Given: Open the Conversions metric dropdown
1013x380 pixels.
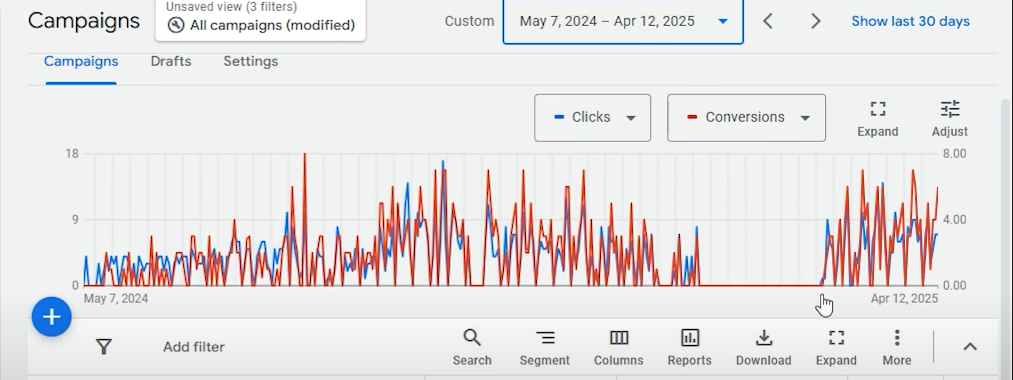Looking at the screenshot, I should 746,118.
